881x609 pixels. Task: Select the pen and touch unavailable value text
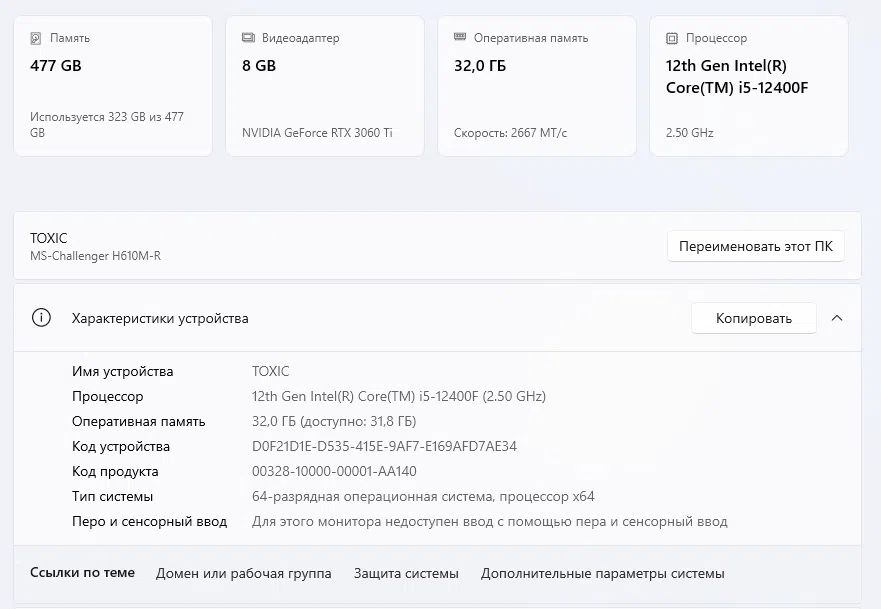coord(489,522)
